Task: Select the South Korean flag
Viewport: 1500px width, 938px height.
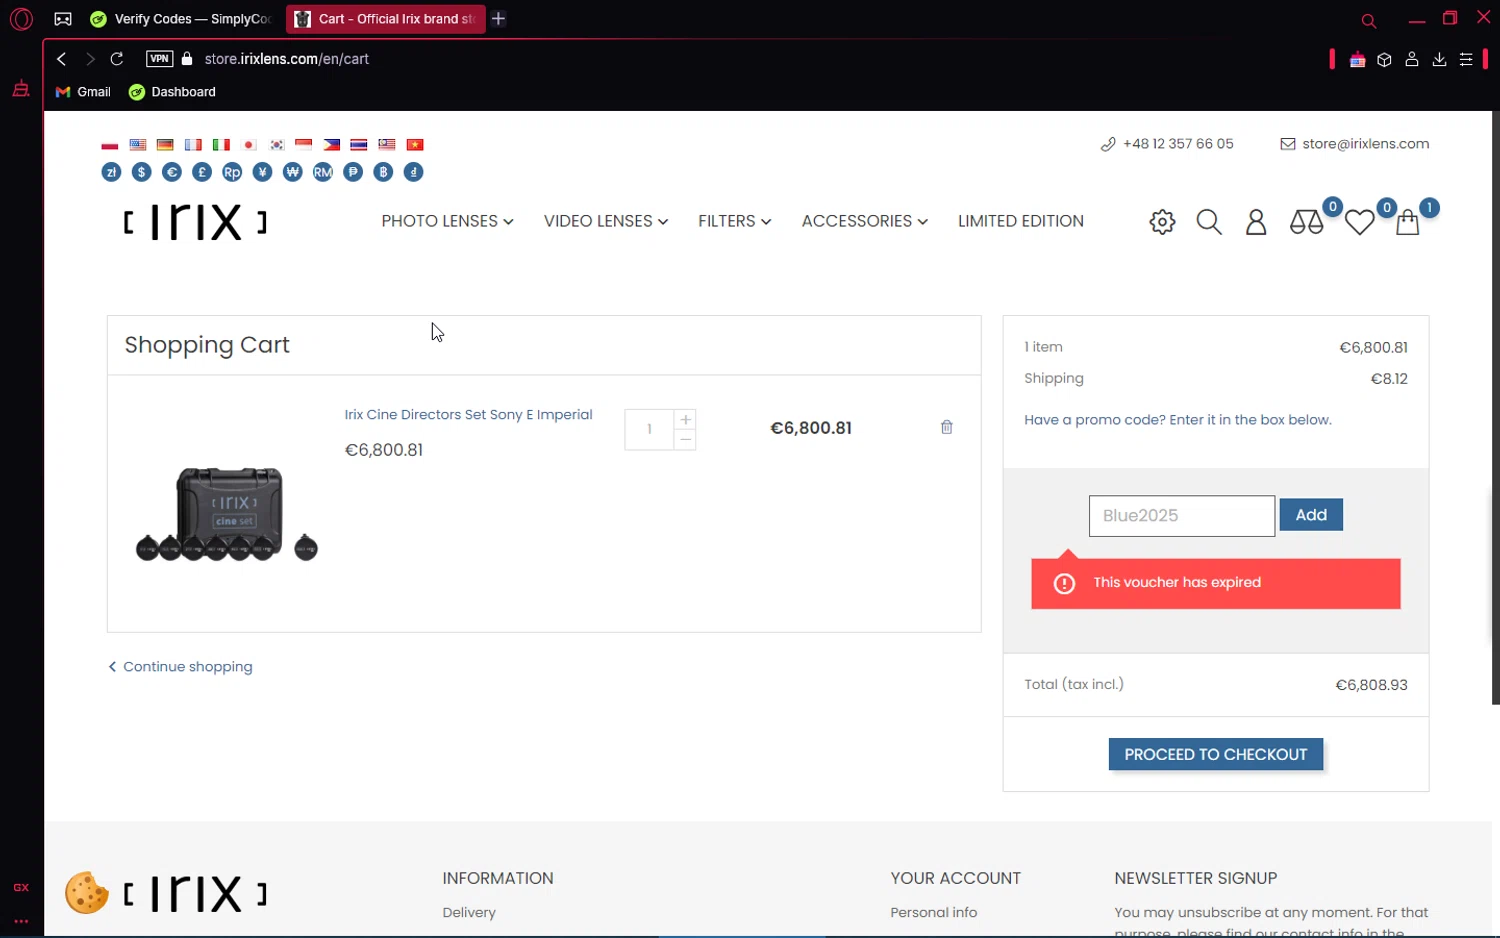Action: tap(277, 145)
